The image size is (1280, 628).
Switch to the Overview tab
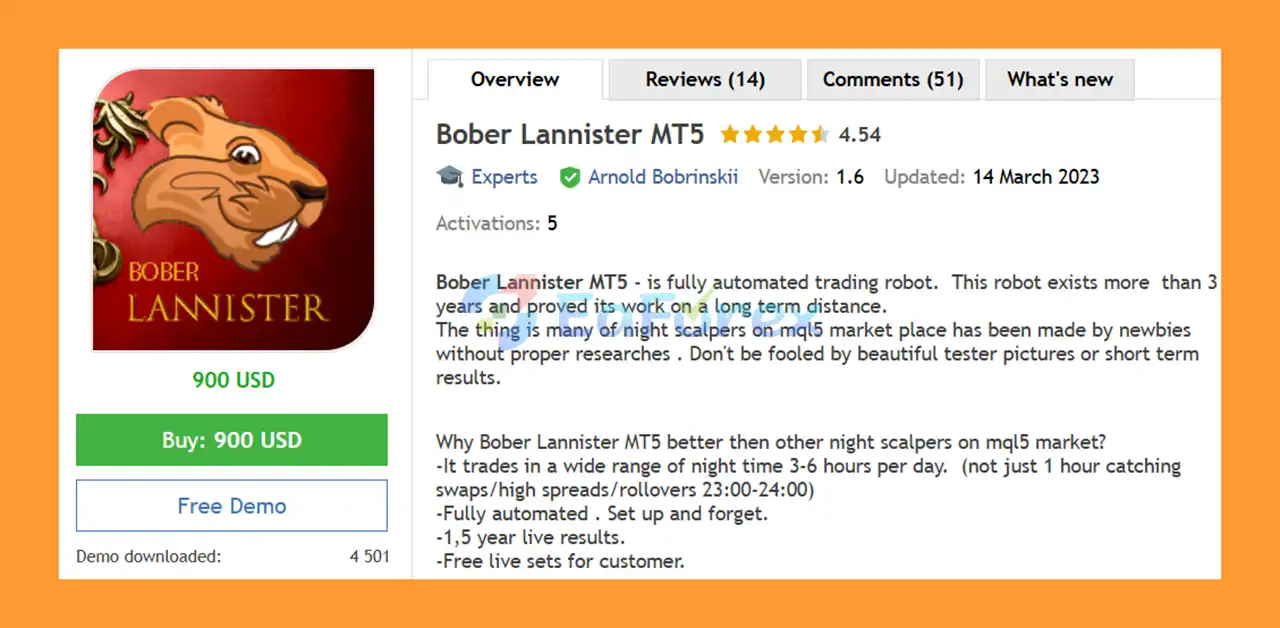click(515, 80)
